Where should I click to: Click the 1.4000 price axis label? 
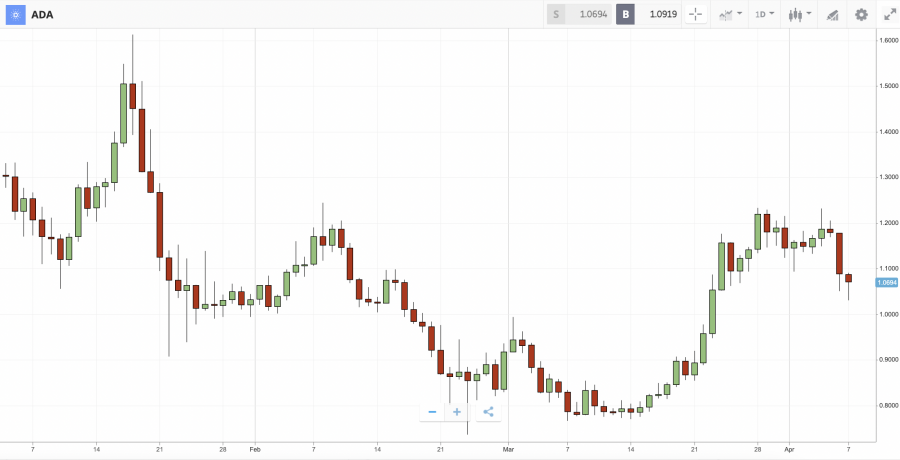pos(889,132)
